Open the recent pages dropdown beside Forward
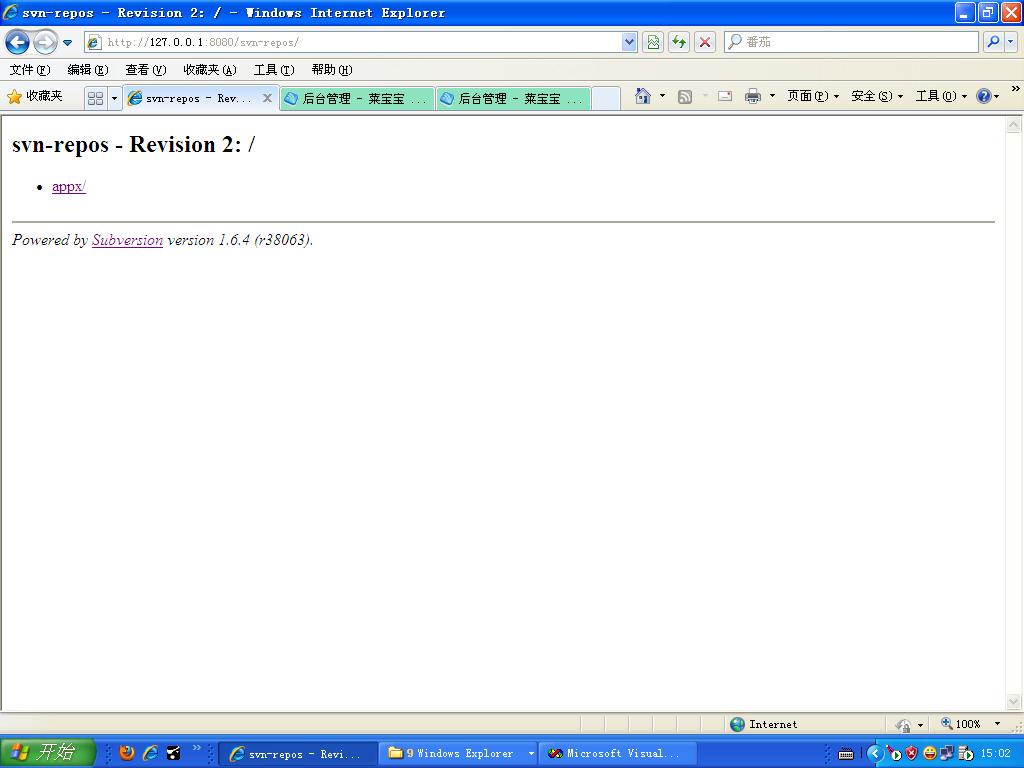 point(67,43)
